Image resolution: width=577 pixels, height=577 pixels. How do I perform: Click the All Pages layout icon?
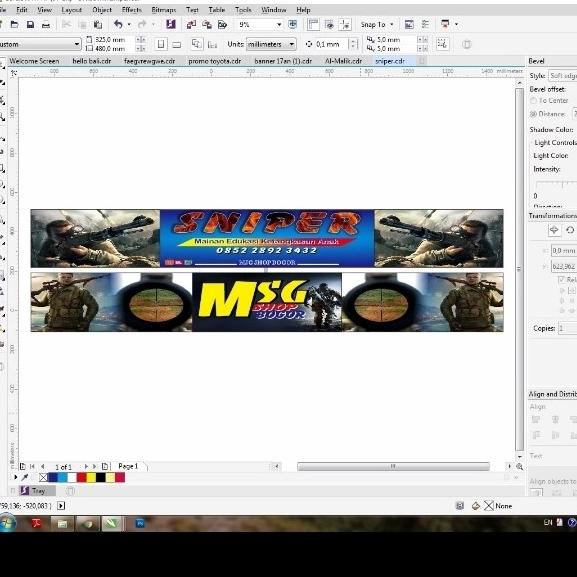coord(197,44)
